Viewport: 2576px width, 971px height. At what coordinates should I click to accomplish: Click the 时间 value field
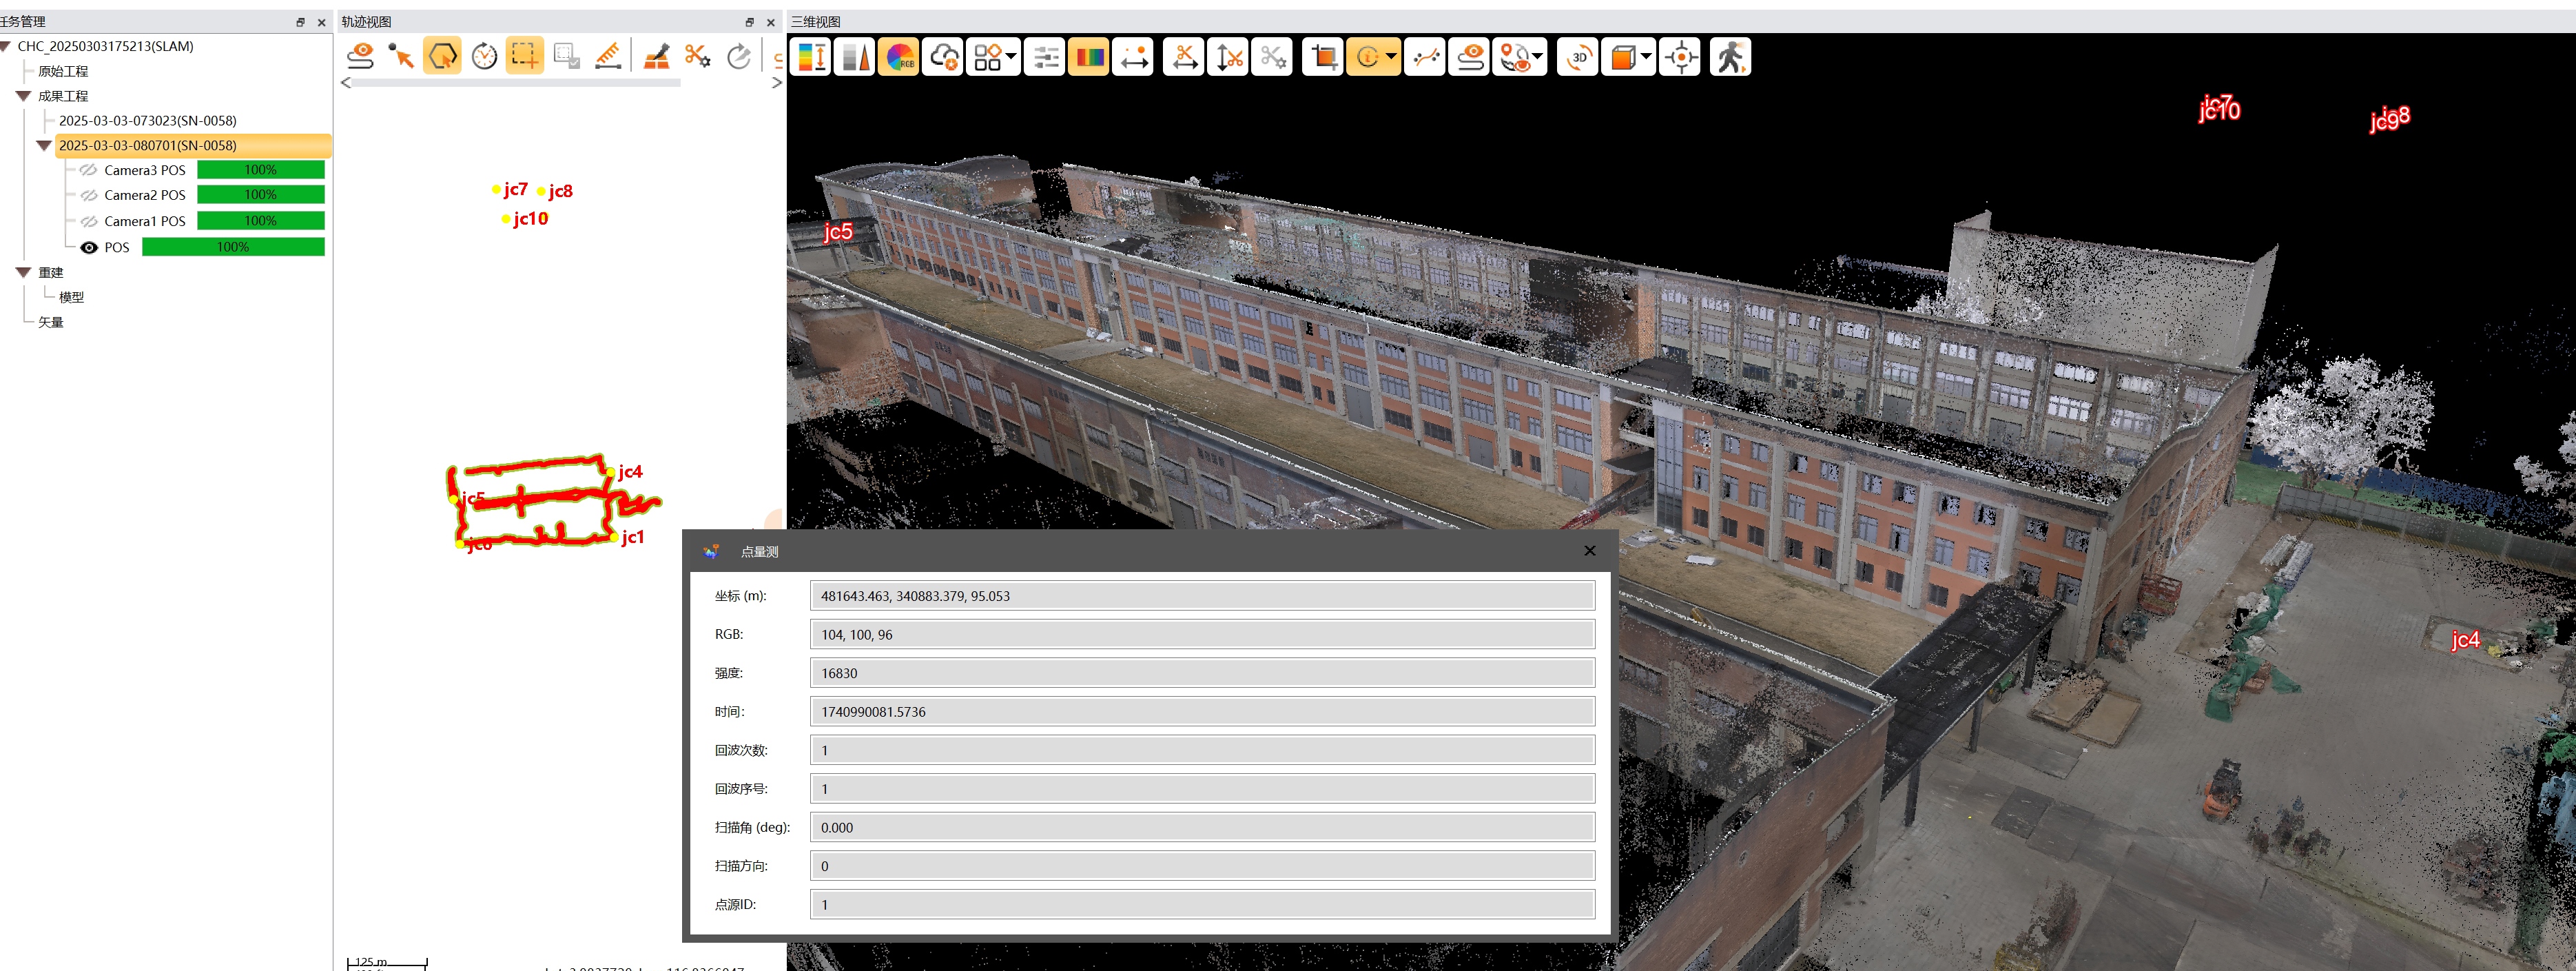(1202, 712)
